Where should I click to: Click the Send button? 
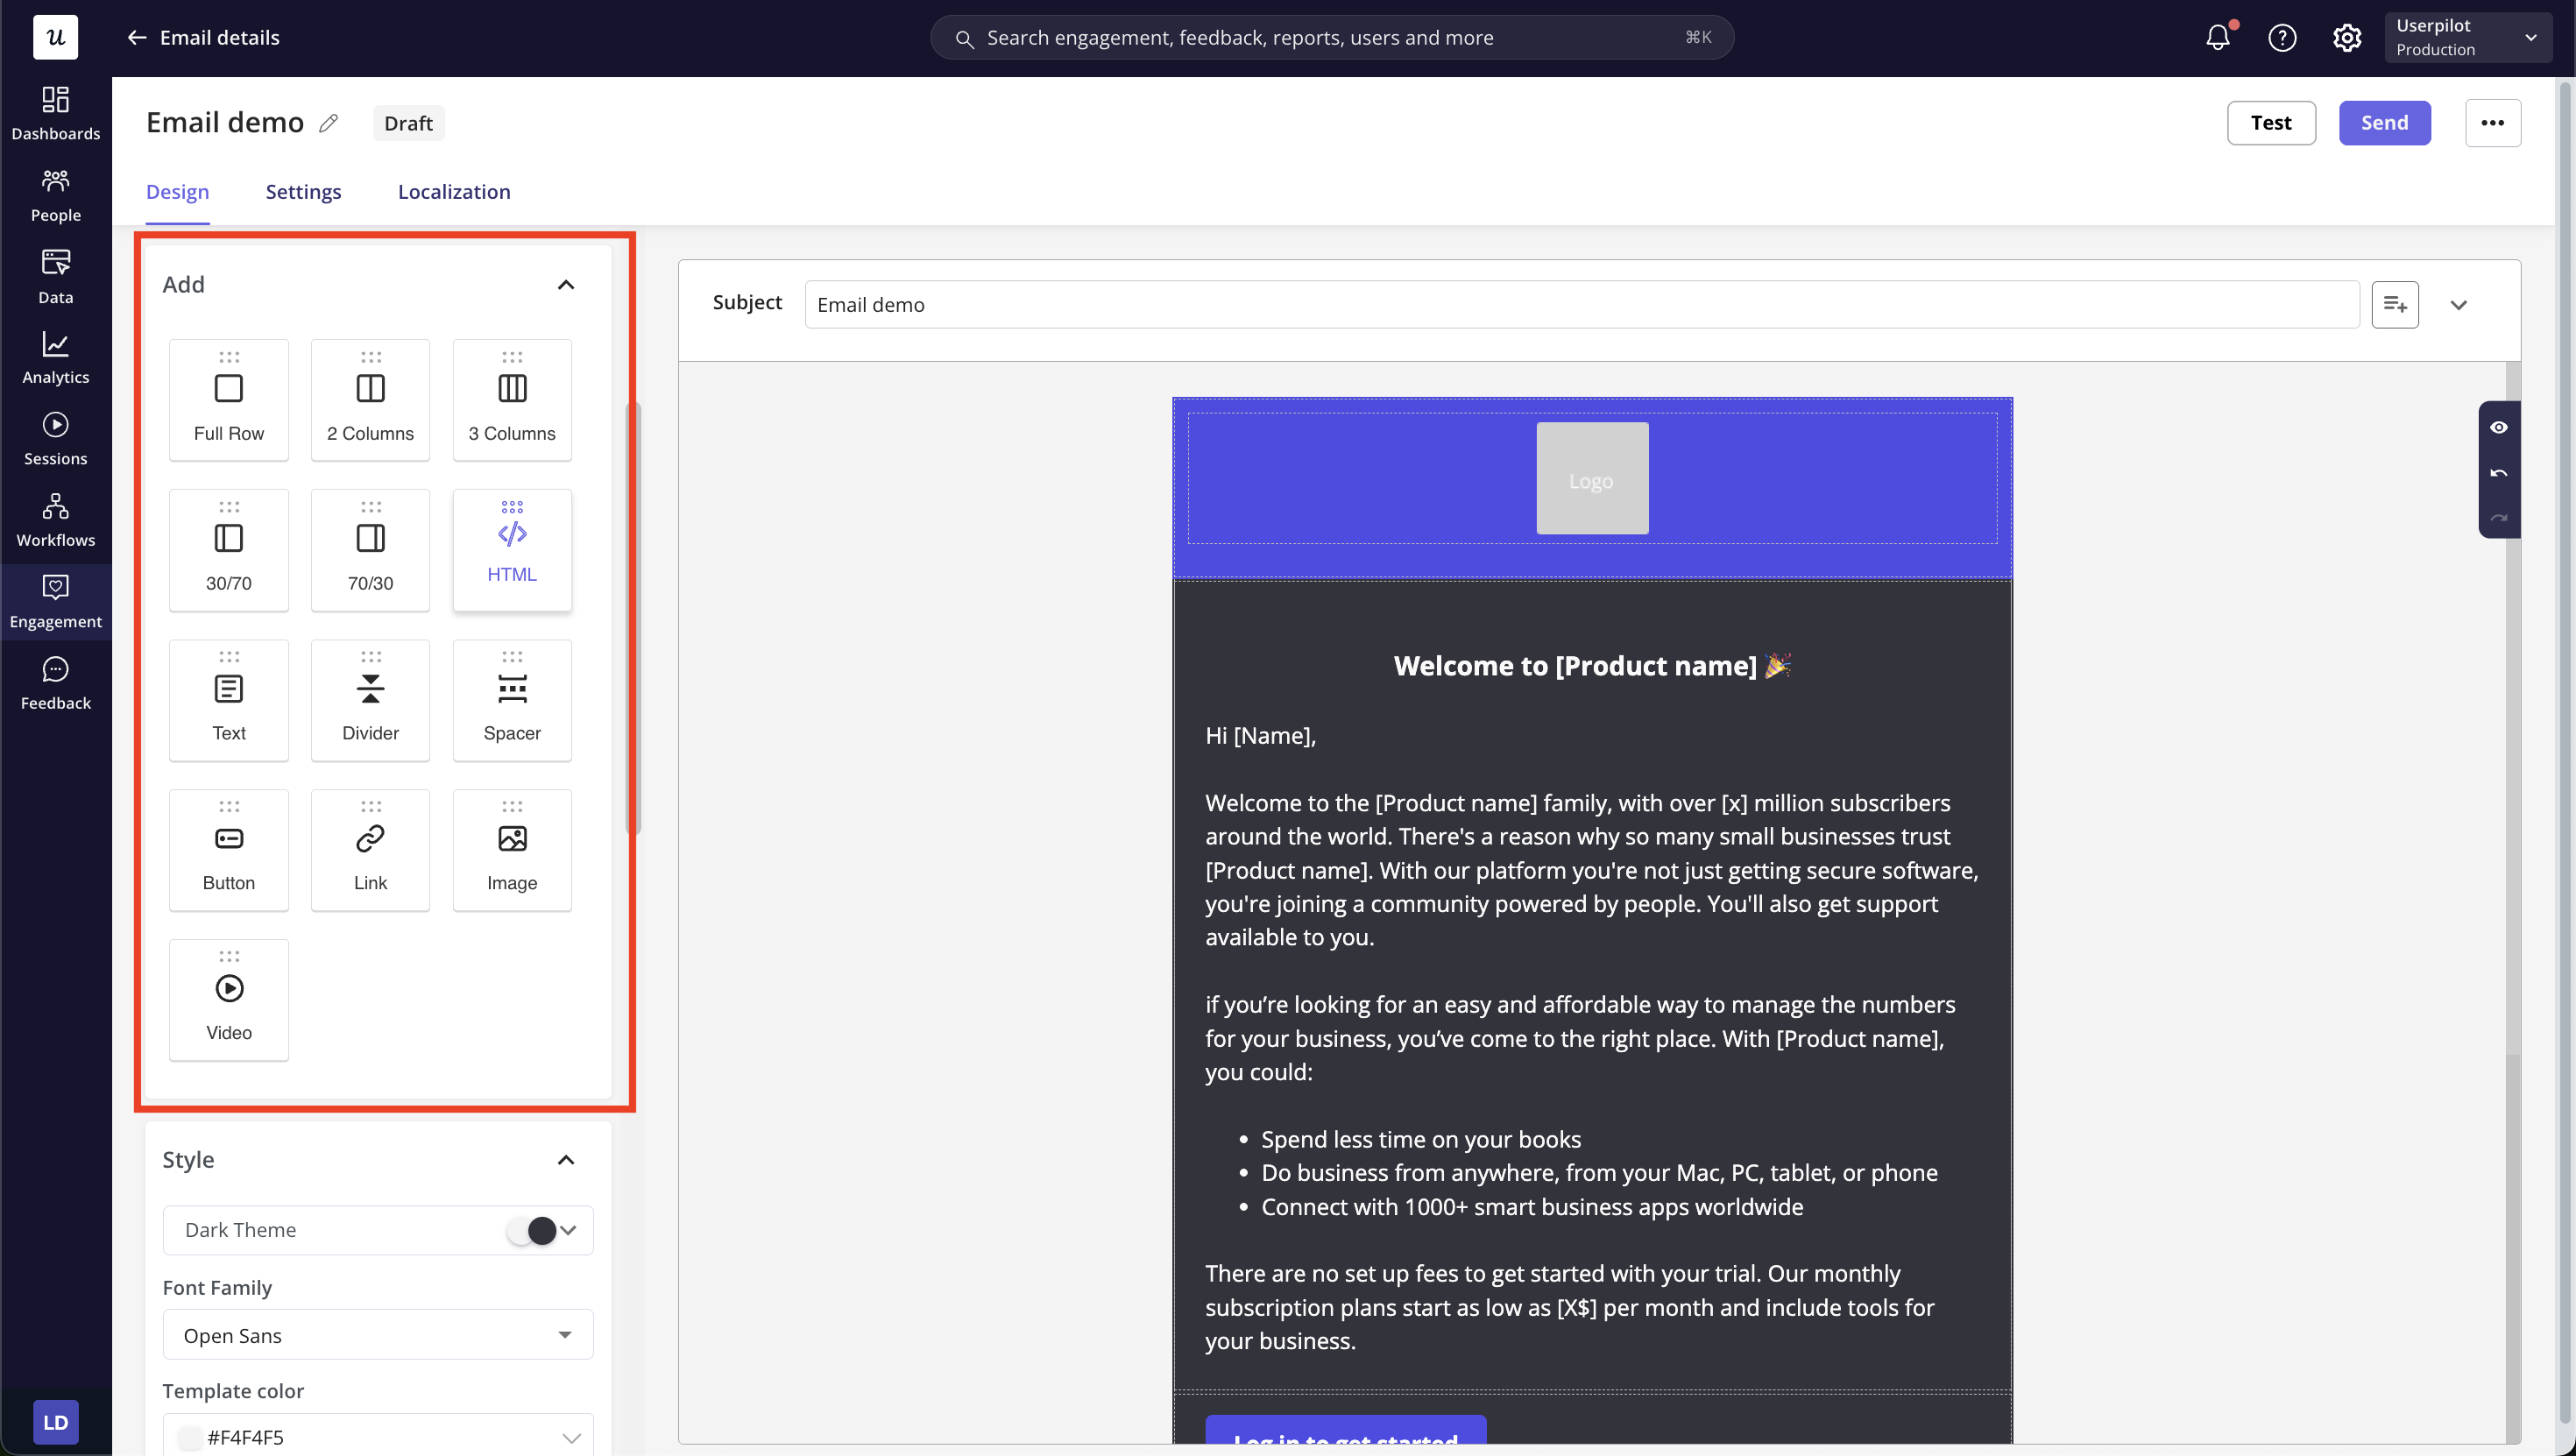[2385, 123]
